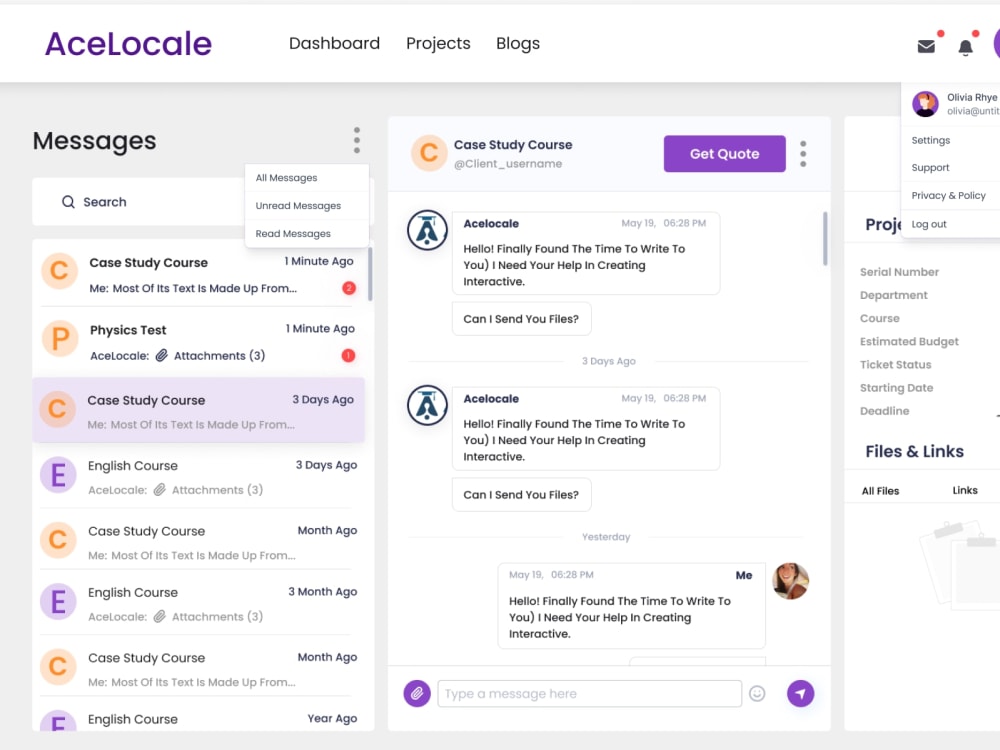Click the Yesterday date separator label
The height and width of the screenshot is (750, 1000).
pos(606,537)
